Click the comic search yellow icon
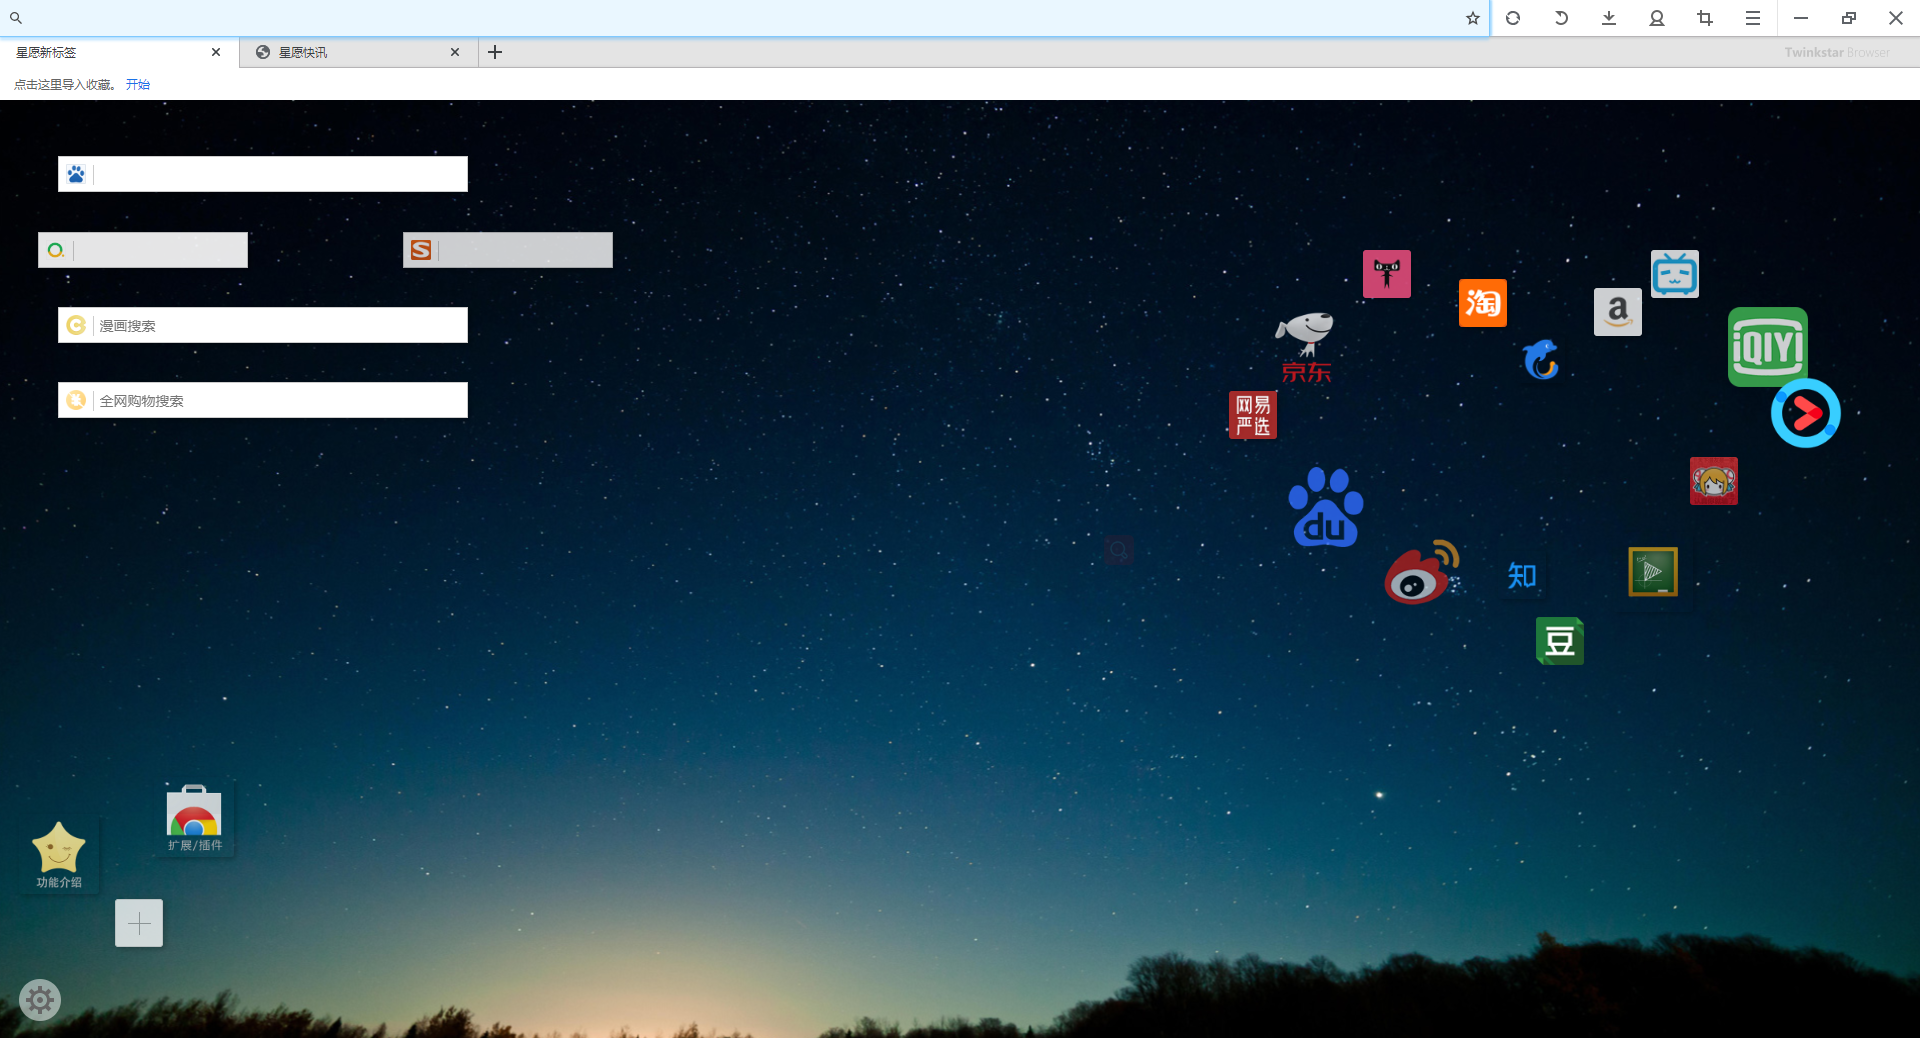This screenshot has height=1038, width=1920. click(76, 325)
